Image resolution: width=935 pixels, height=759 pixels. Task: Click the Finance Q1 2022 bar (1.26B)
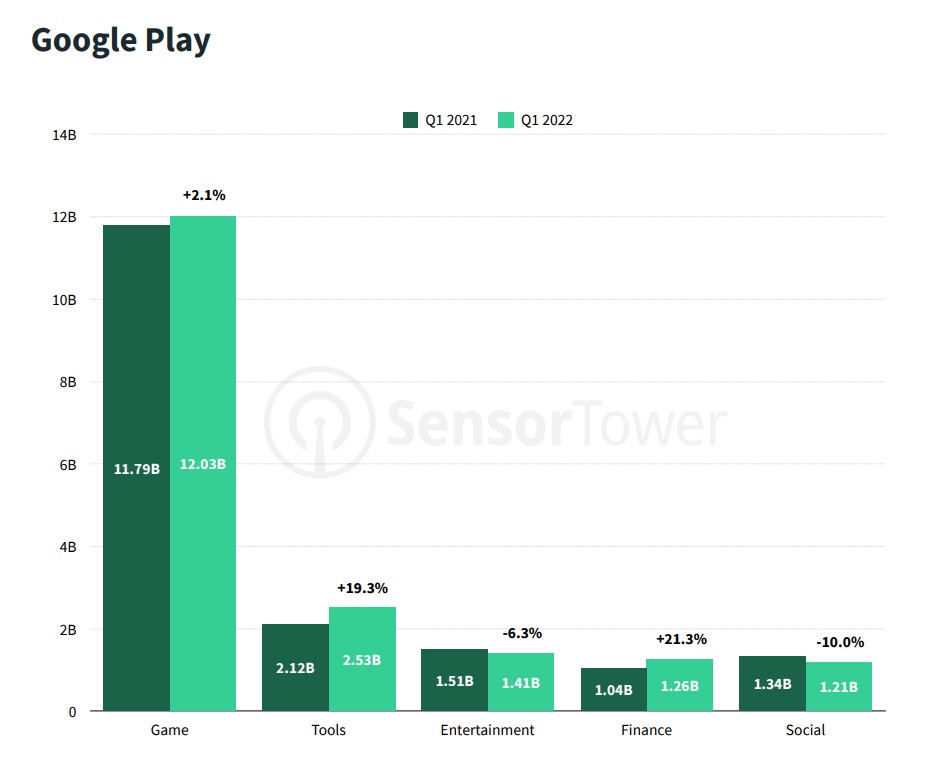[680, 685]
